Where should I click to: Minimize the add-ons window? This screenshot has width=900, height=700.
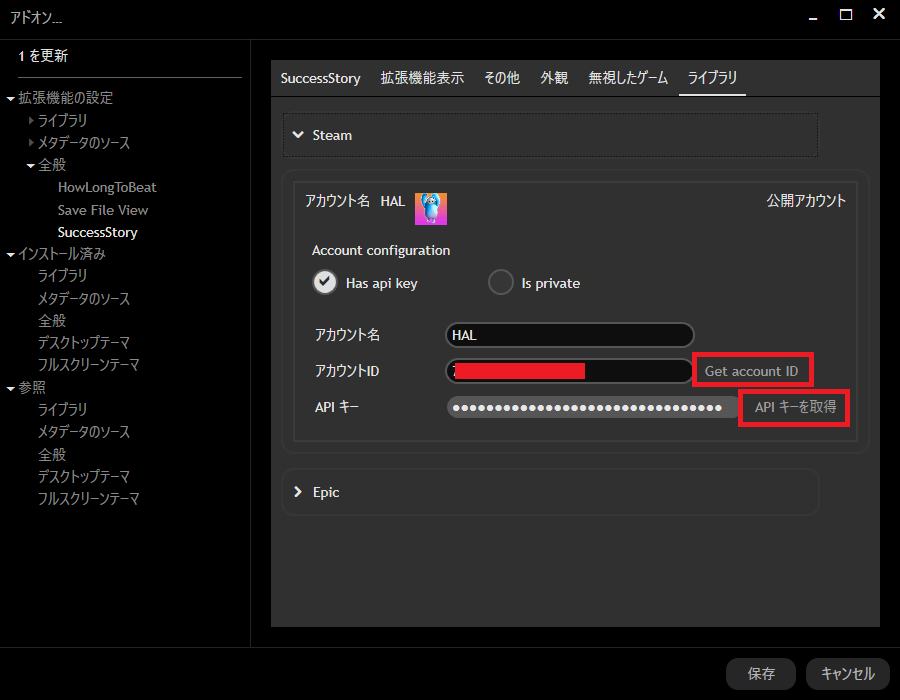813,19
